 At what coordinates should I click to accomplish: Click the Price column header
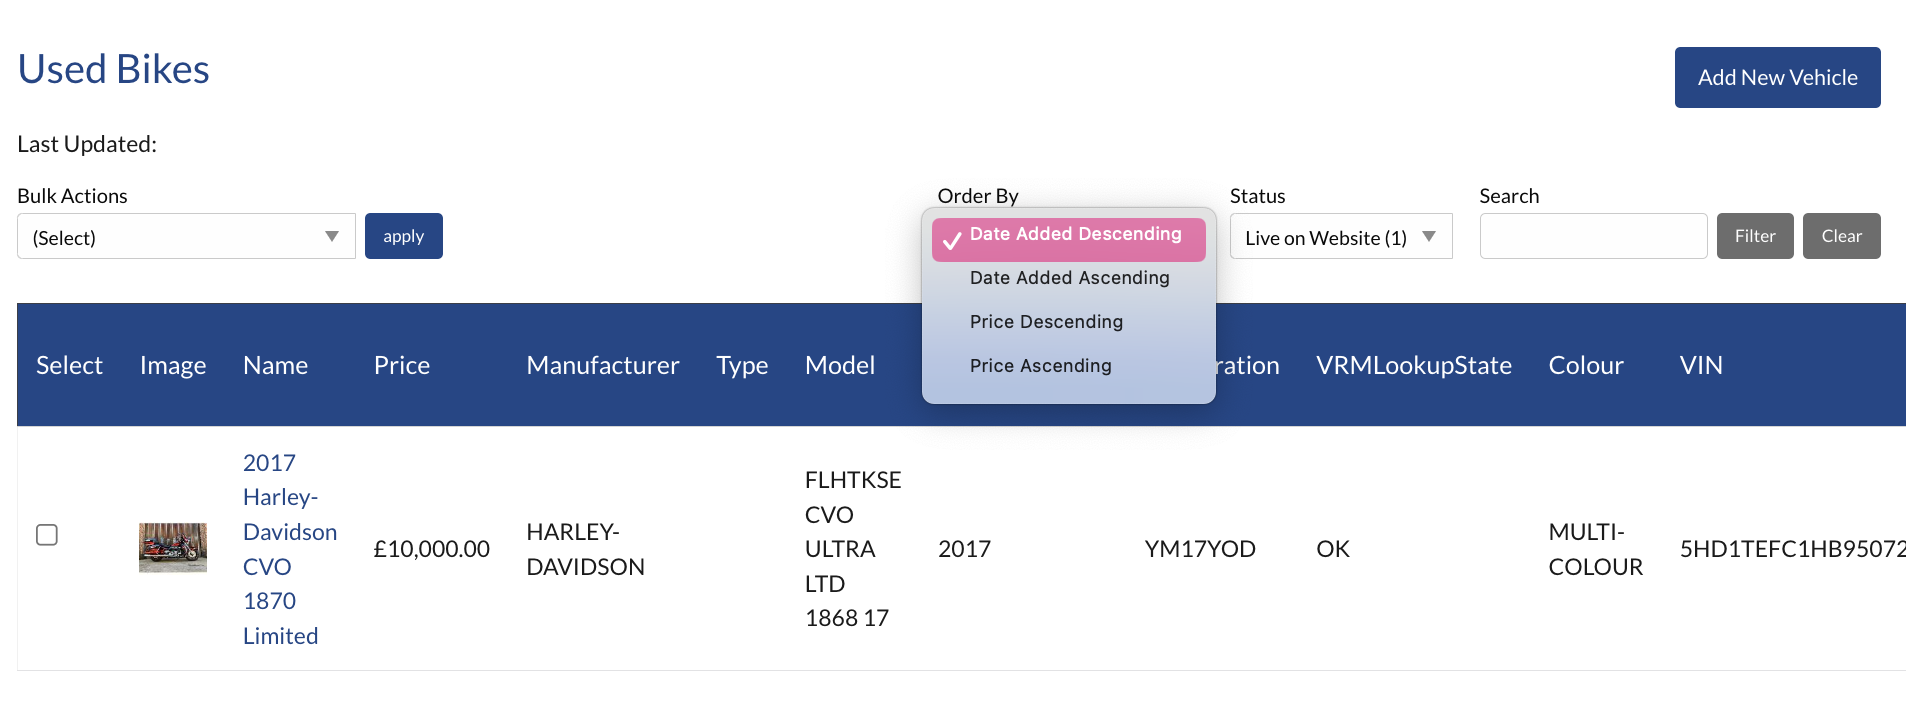click(401, 365)
